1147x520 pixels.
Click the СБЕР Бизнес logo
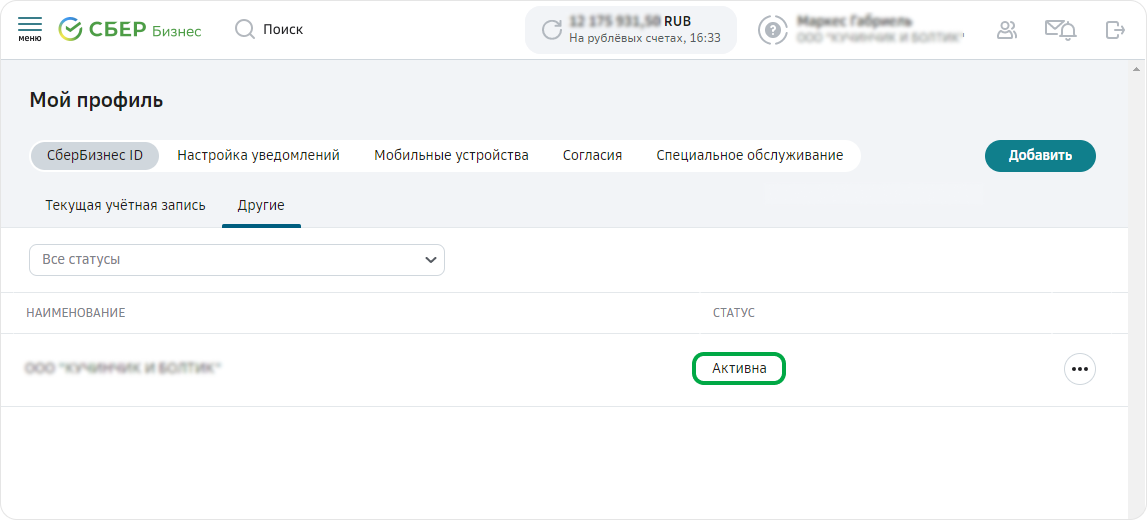tap(130, 29)
